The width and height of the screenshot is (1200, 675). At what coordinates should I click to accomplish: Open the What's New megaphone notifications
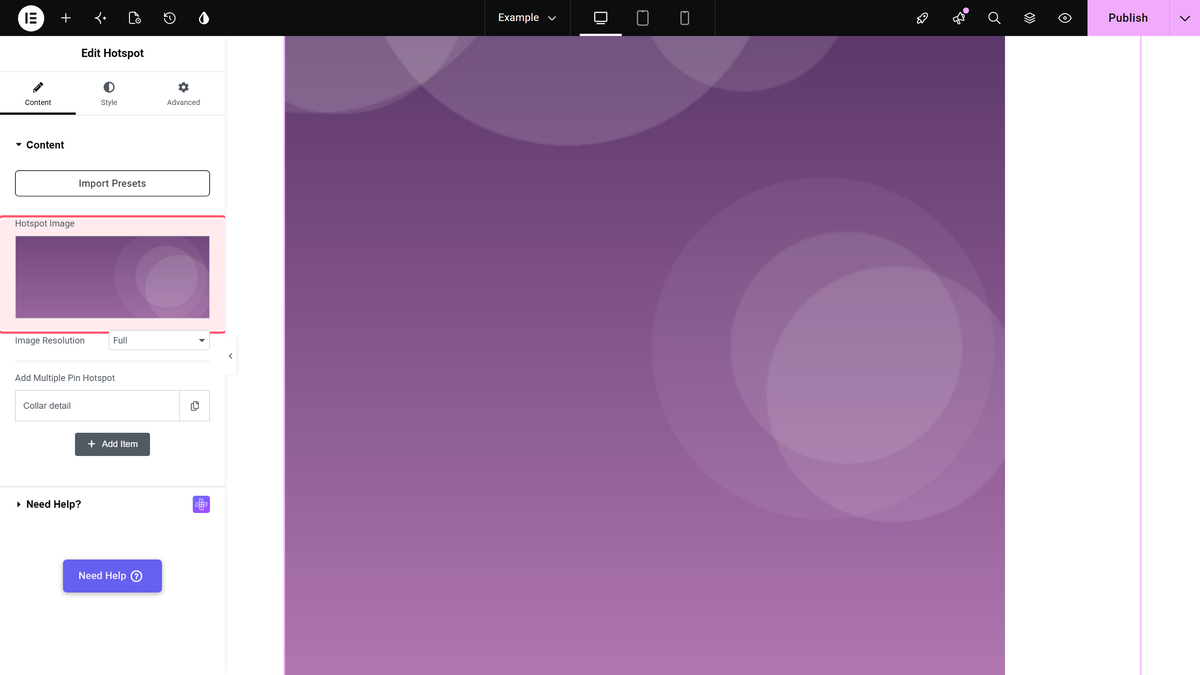959,18
